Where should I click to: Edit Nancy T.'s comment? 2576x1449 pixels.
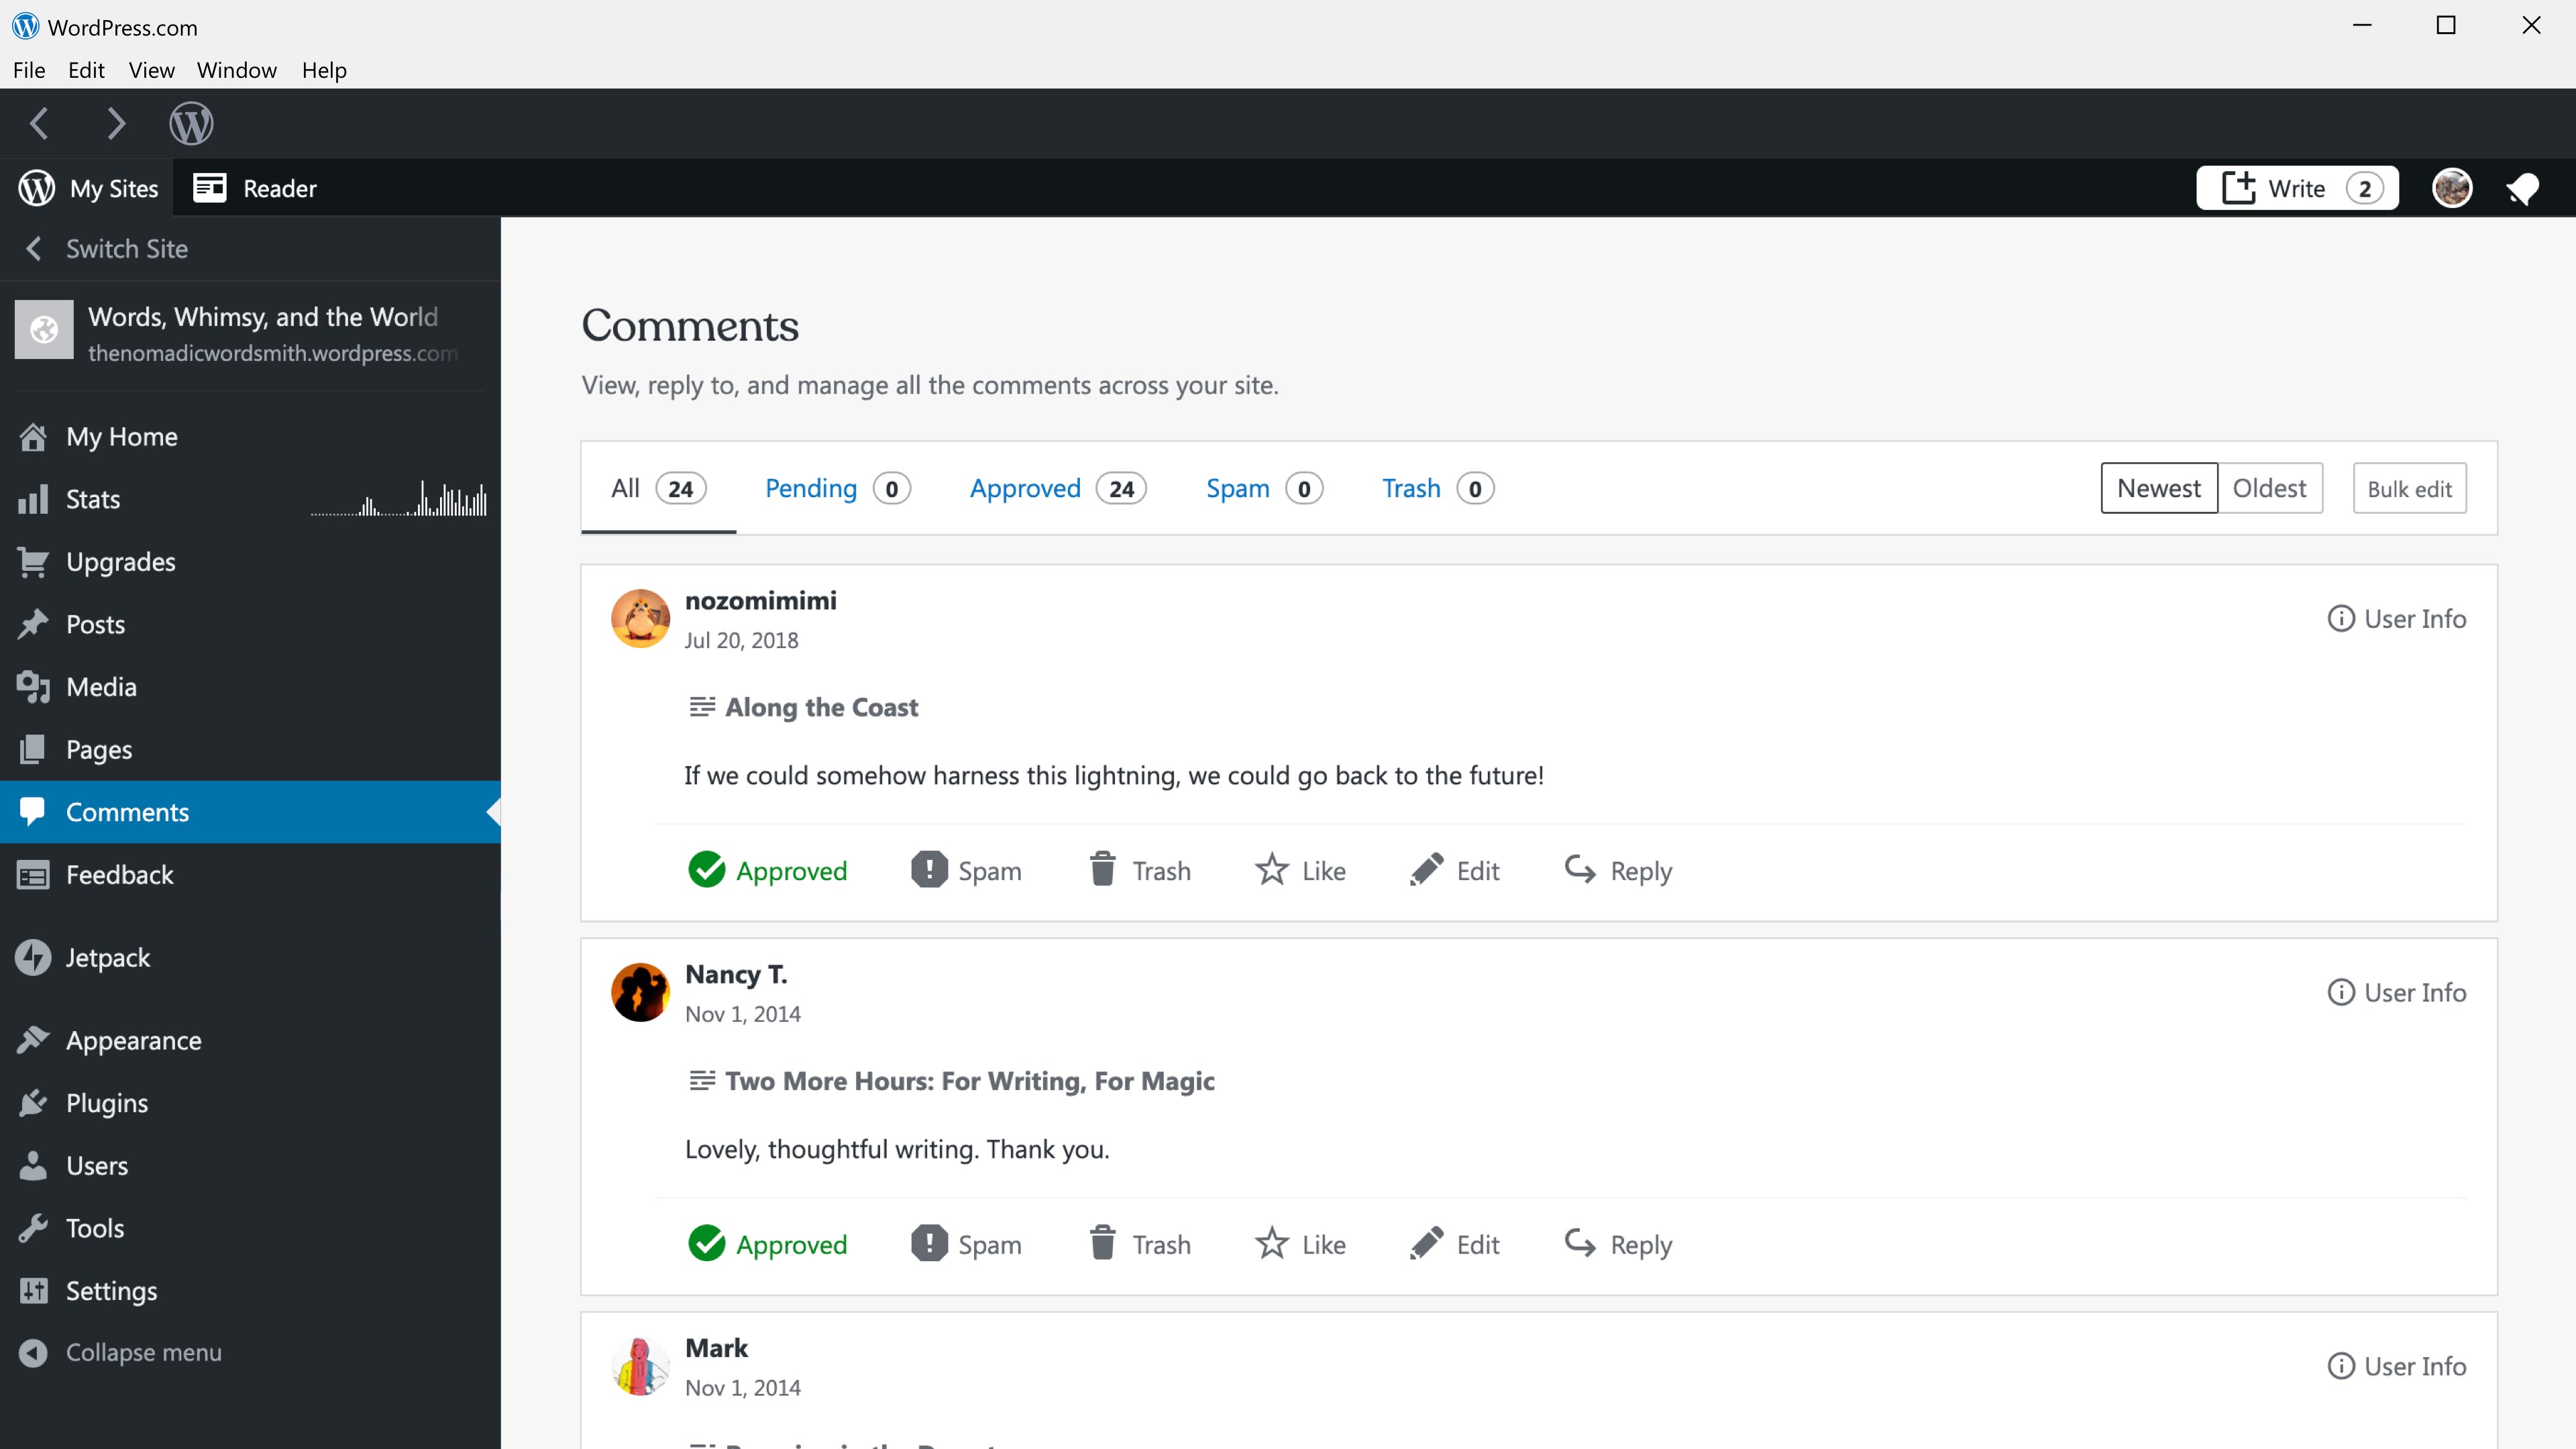tap(1454, 1243)
